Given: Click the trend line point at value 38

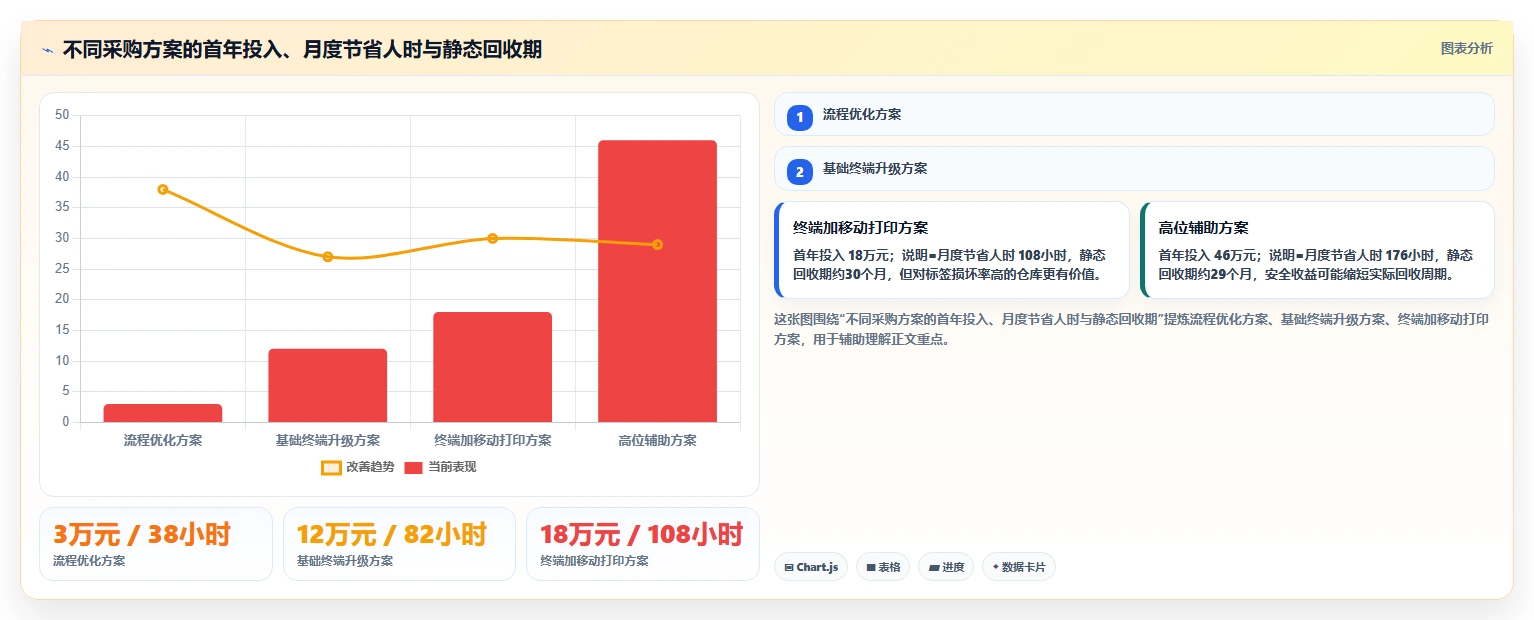Looking at the screenshot, I should pyautogui.click(x=163, y=189).
